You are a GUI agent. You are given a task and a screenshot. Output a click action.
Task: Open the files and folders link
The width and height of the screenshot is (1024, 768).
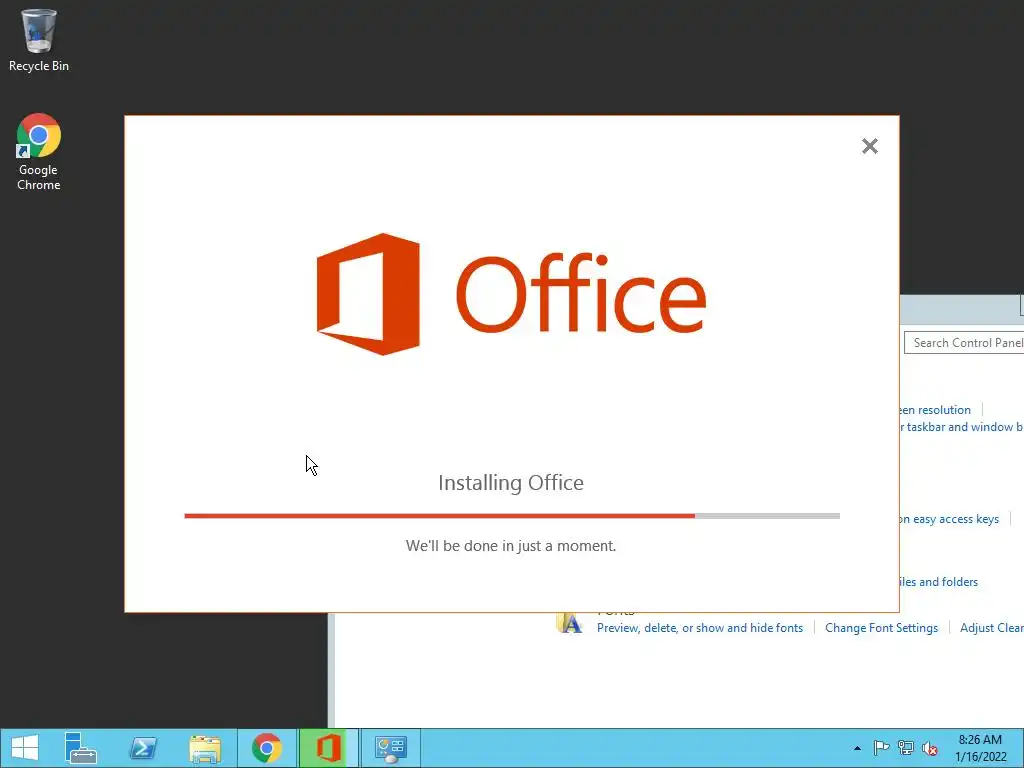[x=938, y=582]
